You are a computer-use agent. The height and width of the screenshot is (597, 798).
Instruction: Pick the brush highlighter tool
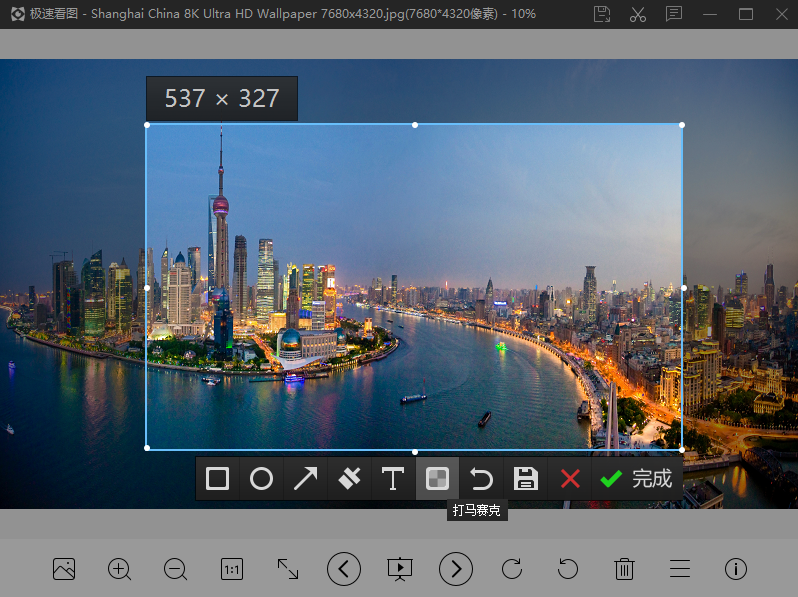(349, 479)
